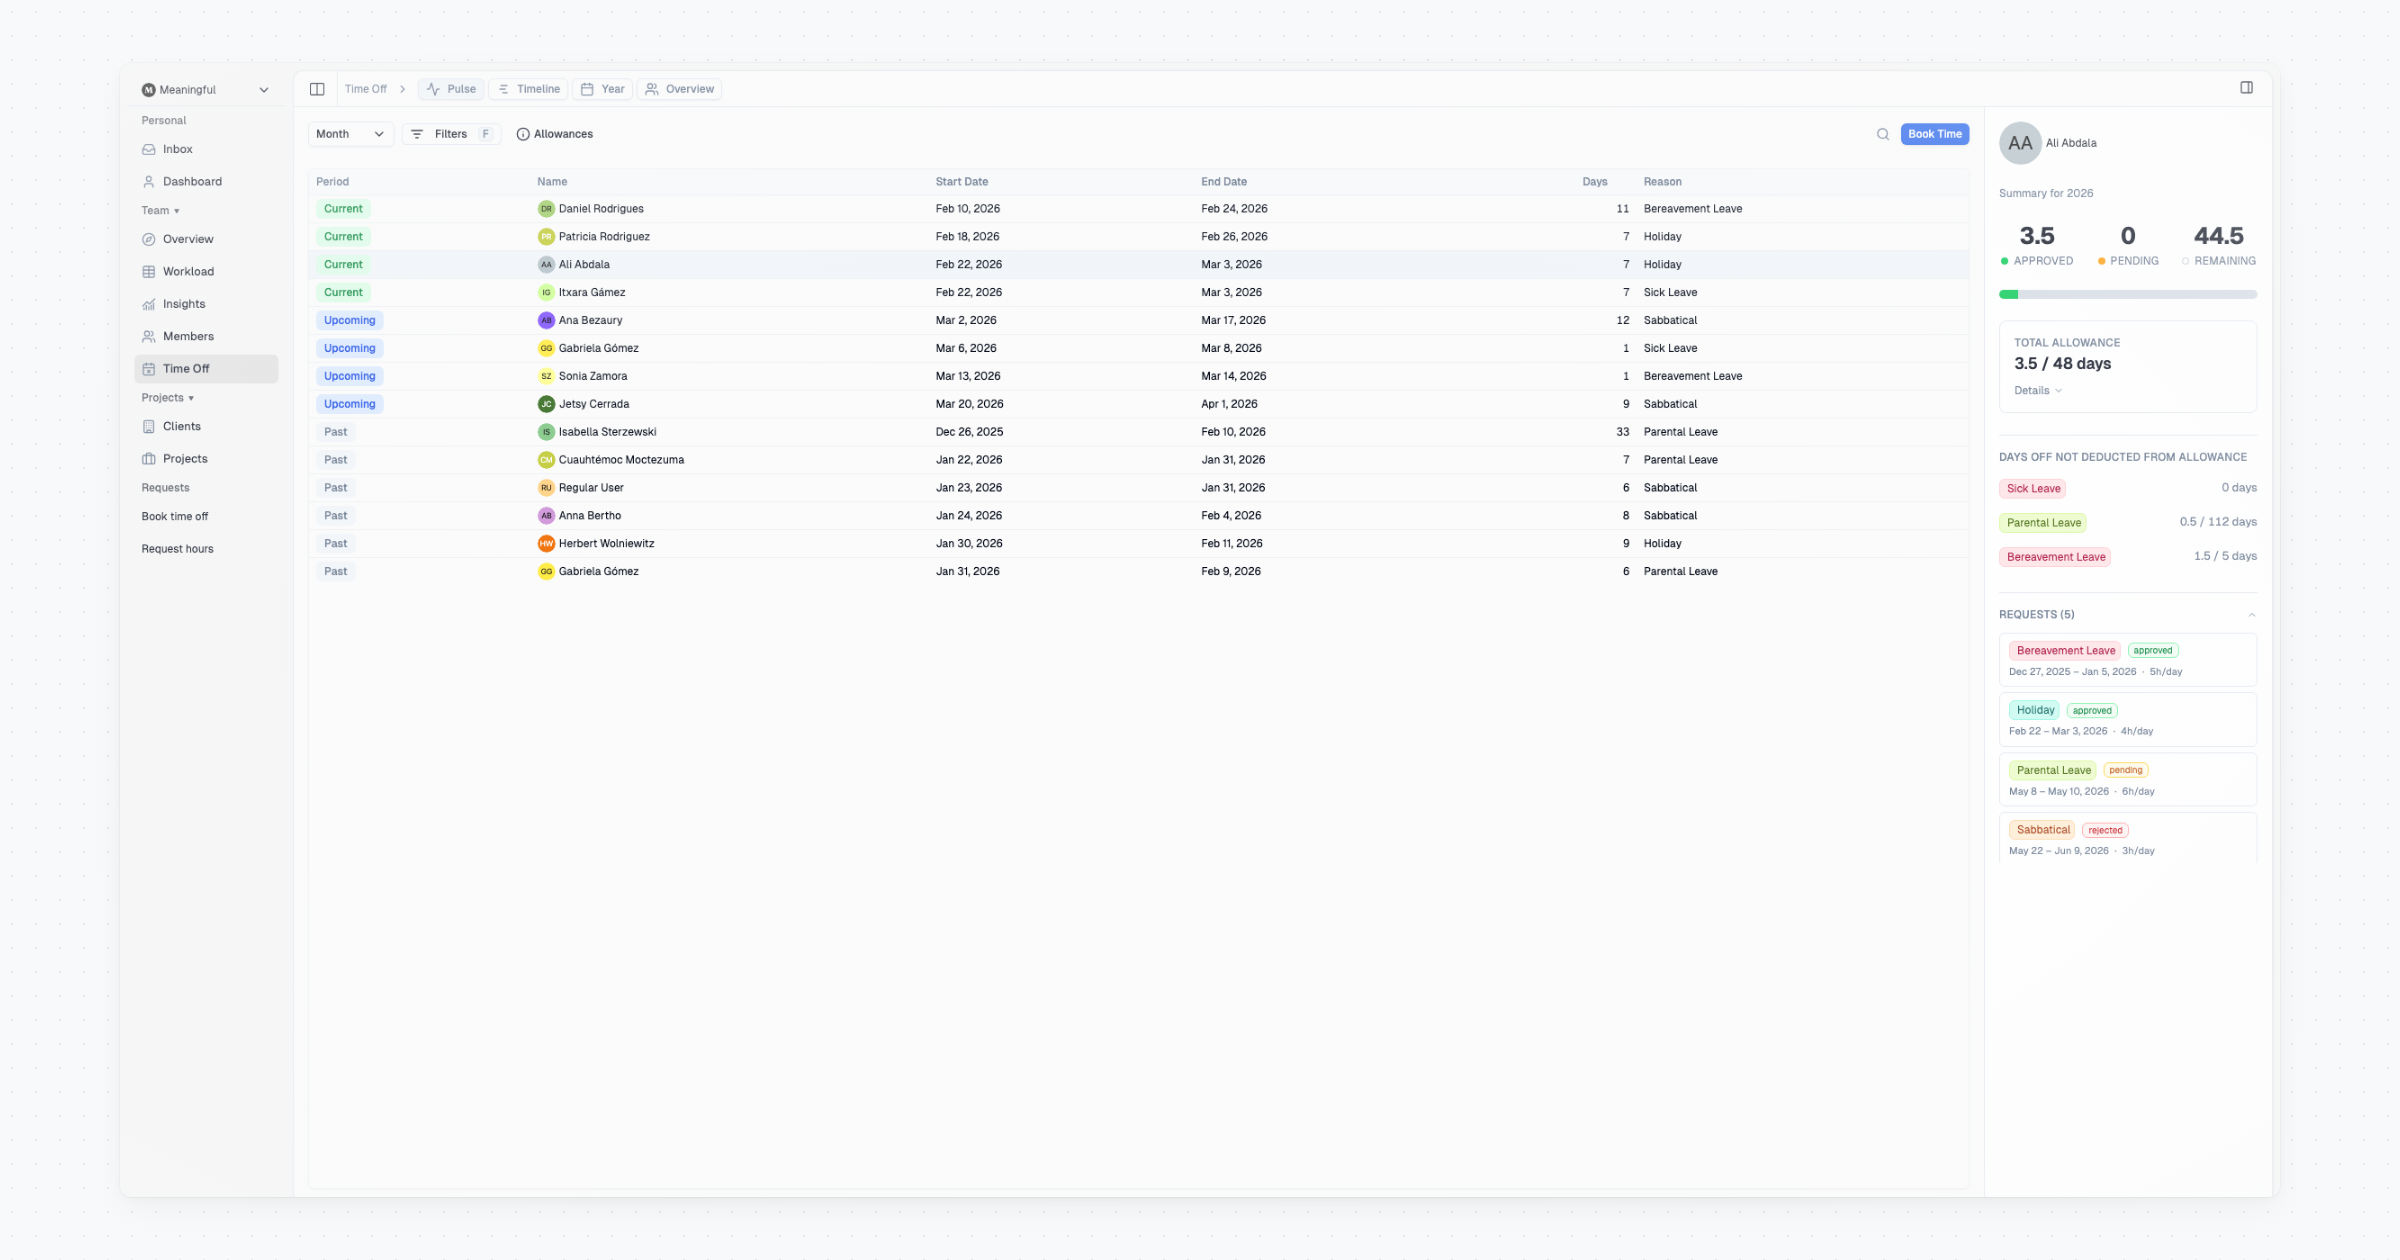The image size is (2400, 1260).
Task: Open the Month period dropdown
Action: pyautogui.click(x=349, y=134)
